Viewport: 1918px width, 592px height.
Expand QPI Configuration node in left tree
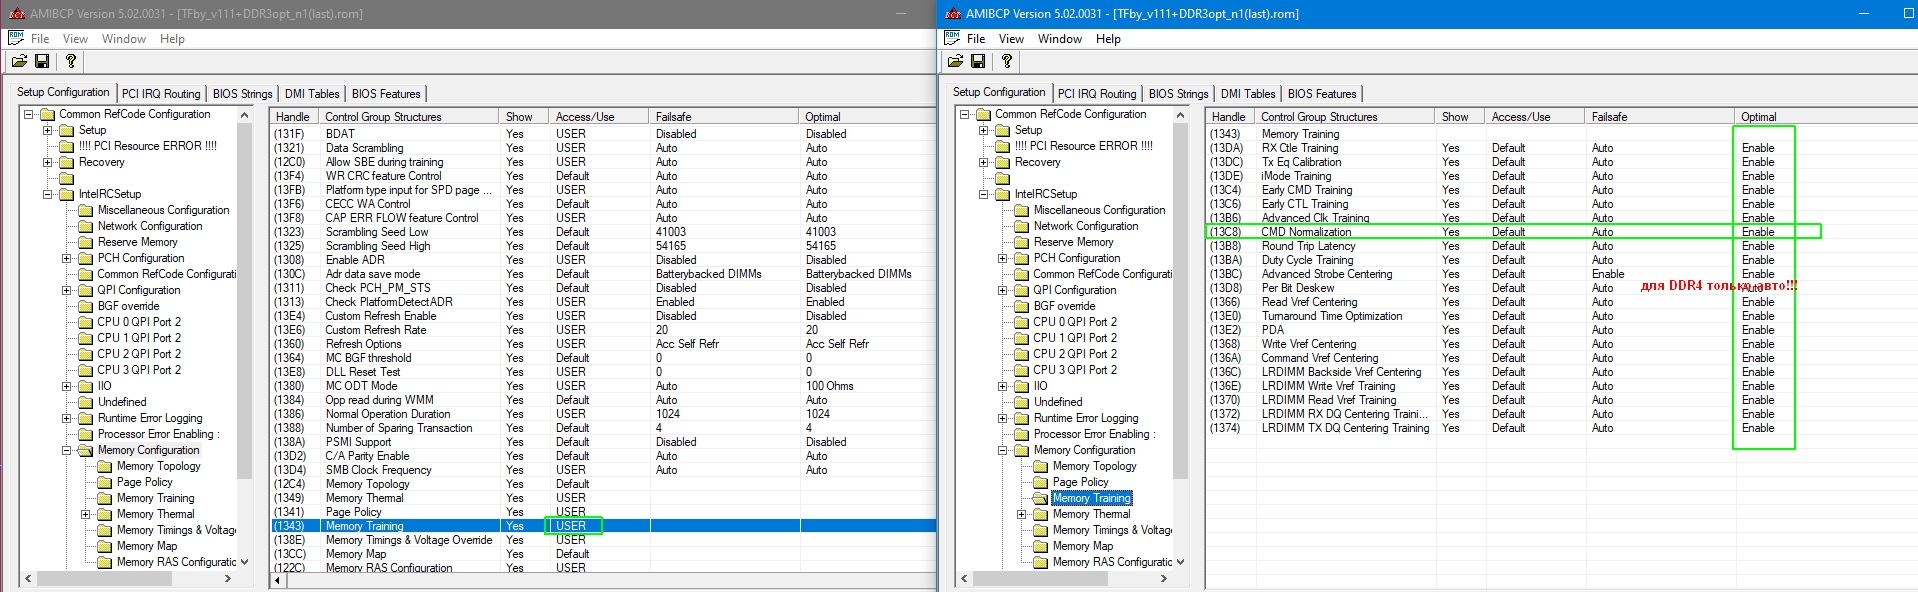(x=67, y=290)
